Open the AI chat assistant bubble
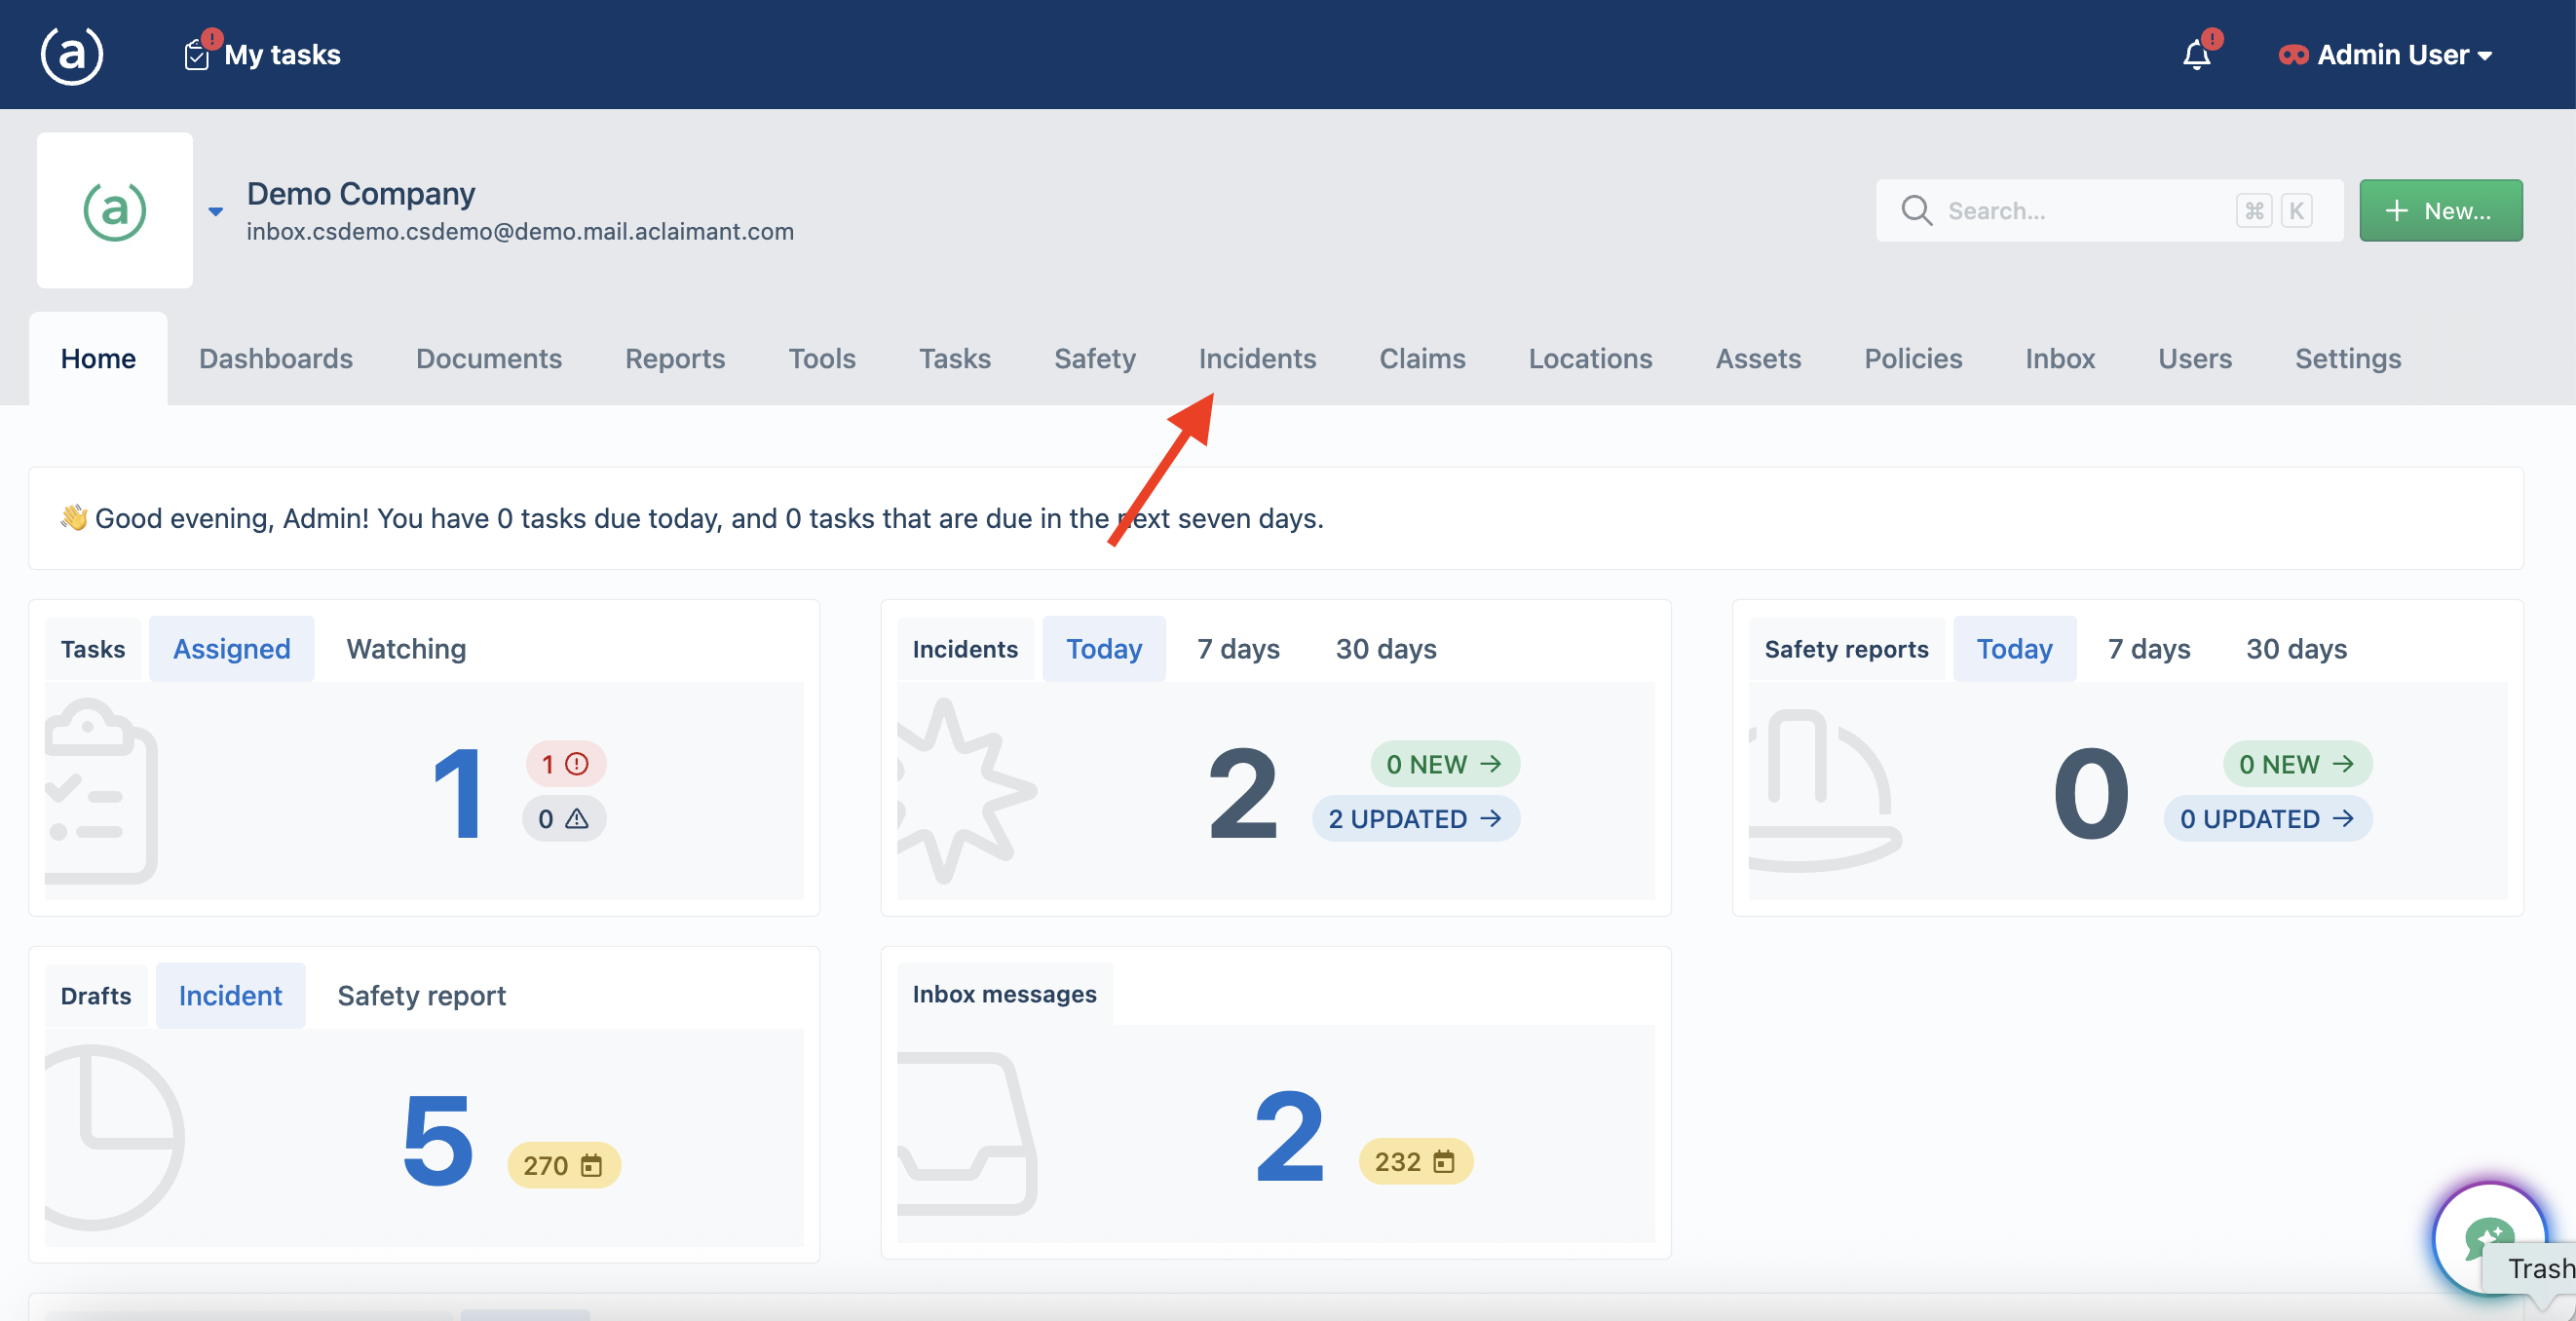Viewport: 2576px width, 1321px height. [2488, 1238]
